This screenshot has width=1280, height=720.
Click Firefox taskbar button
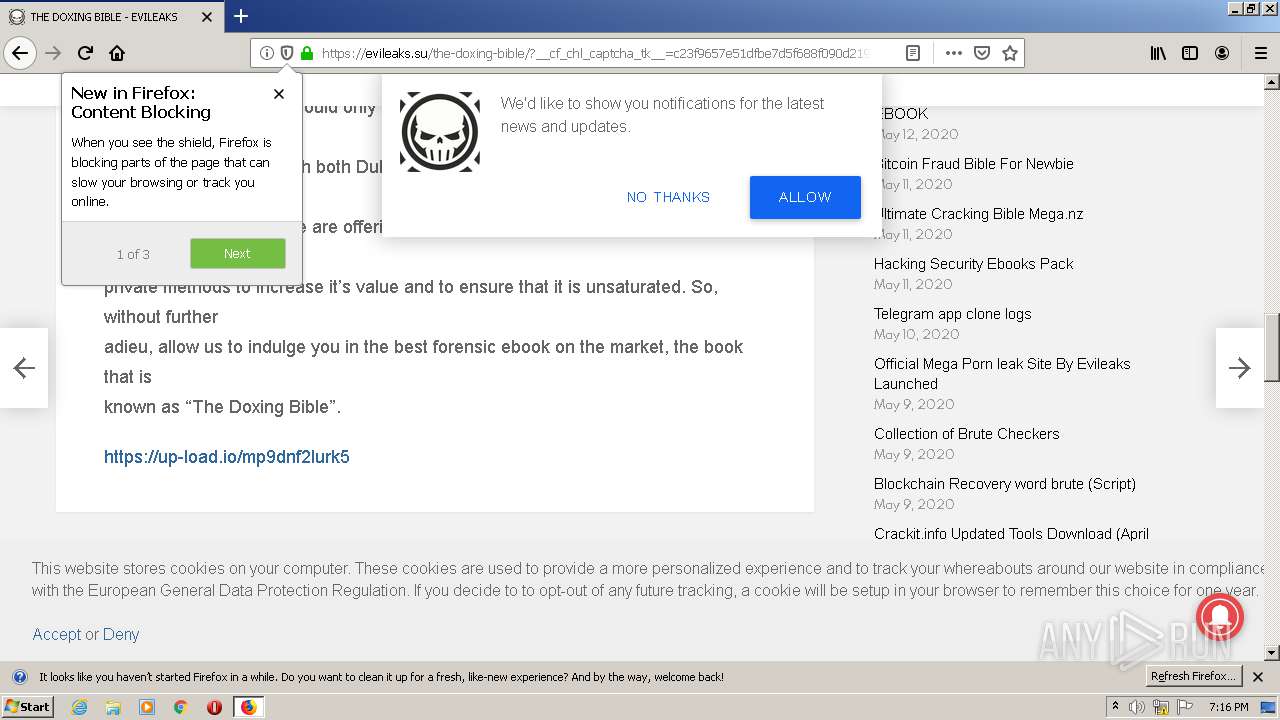point(248,707)
